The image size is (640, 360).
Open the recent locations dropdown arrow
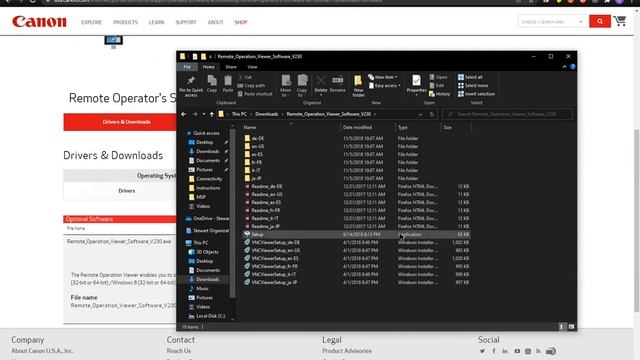coord(204,114)
